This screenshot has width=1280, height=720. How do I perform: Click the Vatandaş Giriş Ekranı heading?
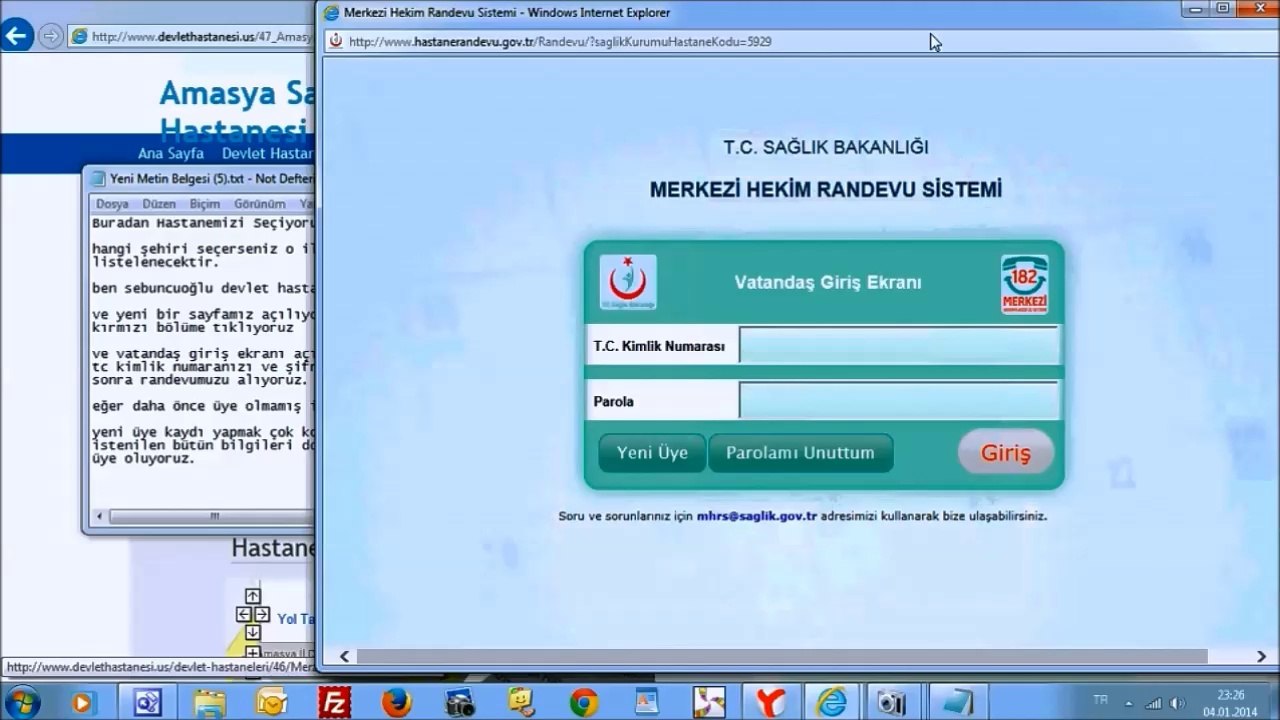click(x=828, y=282)
